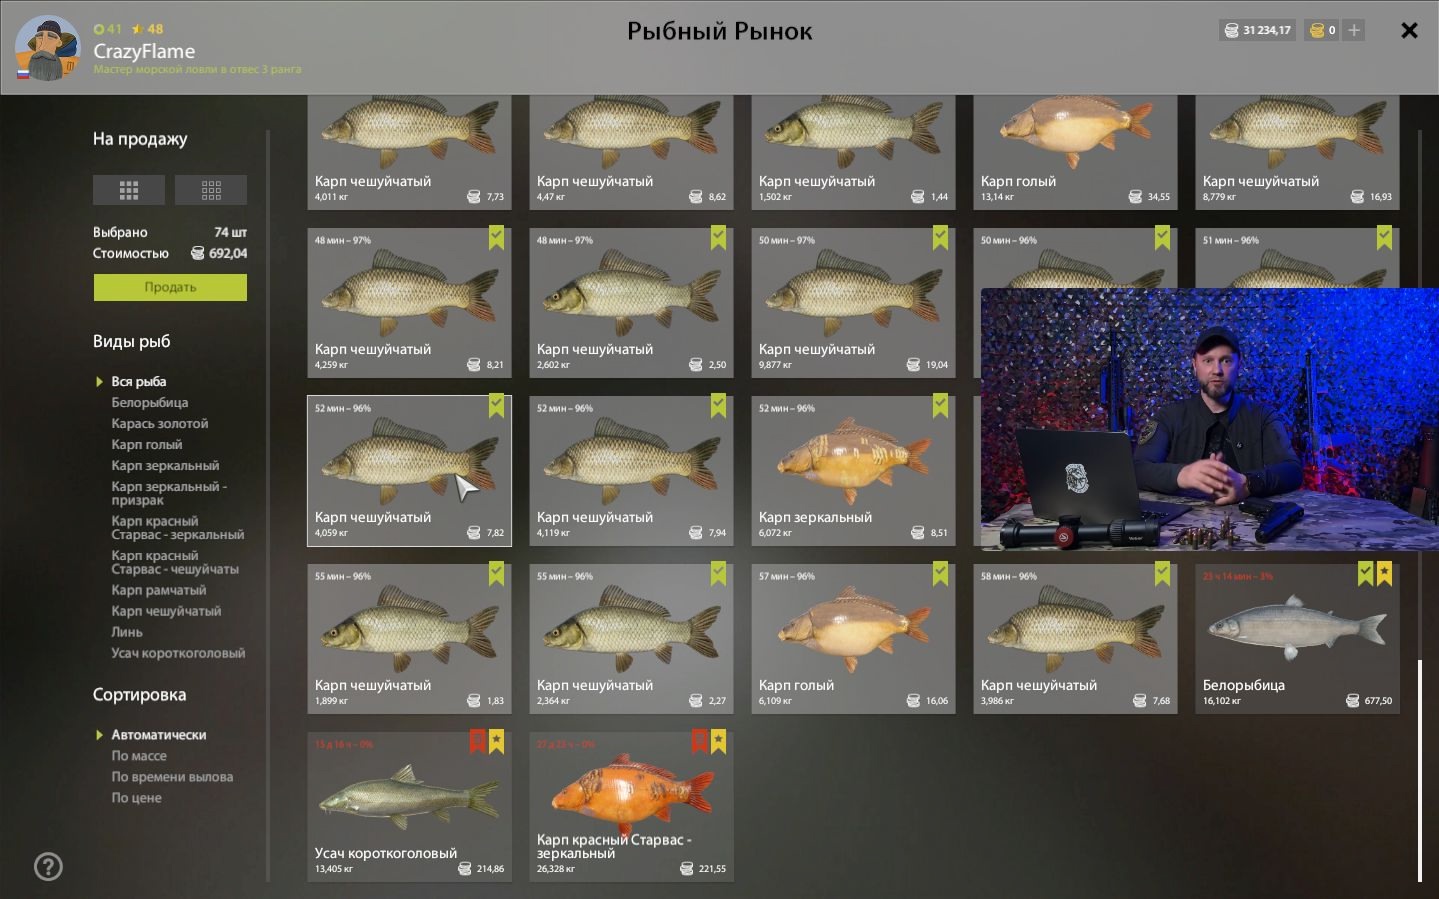Uncheck green mark on Карп зеркальный 6,072 кг
This screenshot has height=899, width=1439.
tap(940, 406)
